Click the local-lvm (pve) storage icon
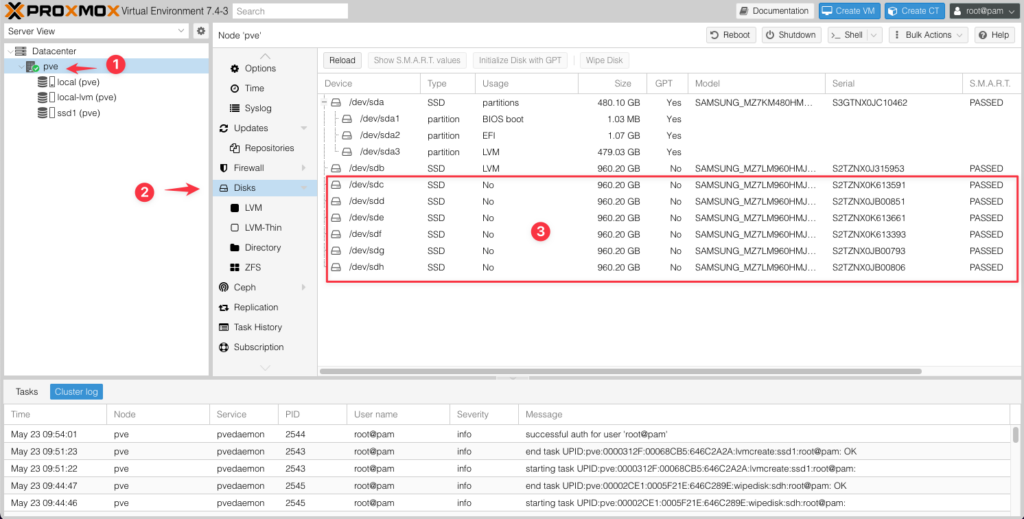The width and height of the screenshot is (1024, 519). point(46,97)
